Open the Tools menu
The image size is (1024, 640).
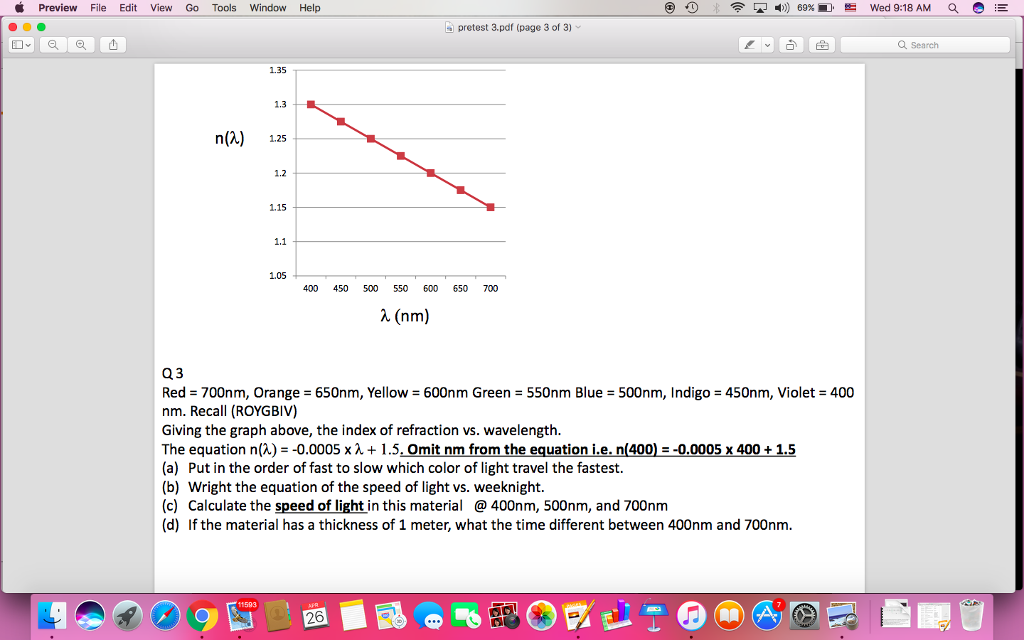point(223,8)
